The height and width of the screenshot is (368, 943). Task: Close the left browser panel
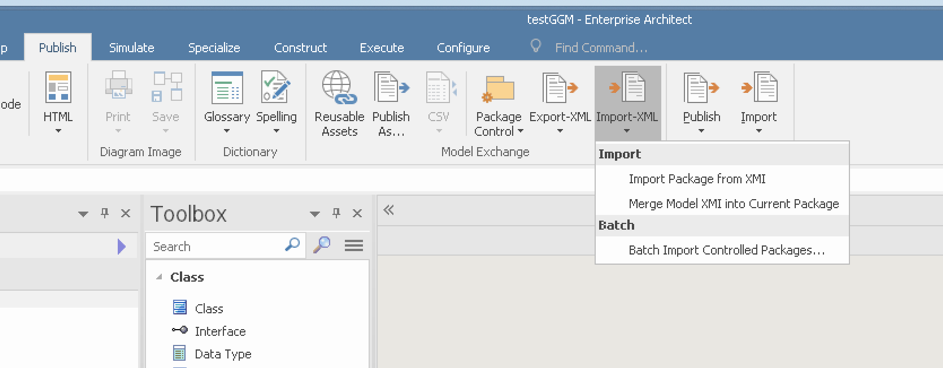coord(126,213)
